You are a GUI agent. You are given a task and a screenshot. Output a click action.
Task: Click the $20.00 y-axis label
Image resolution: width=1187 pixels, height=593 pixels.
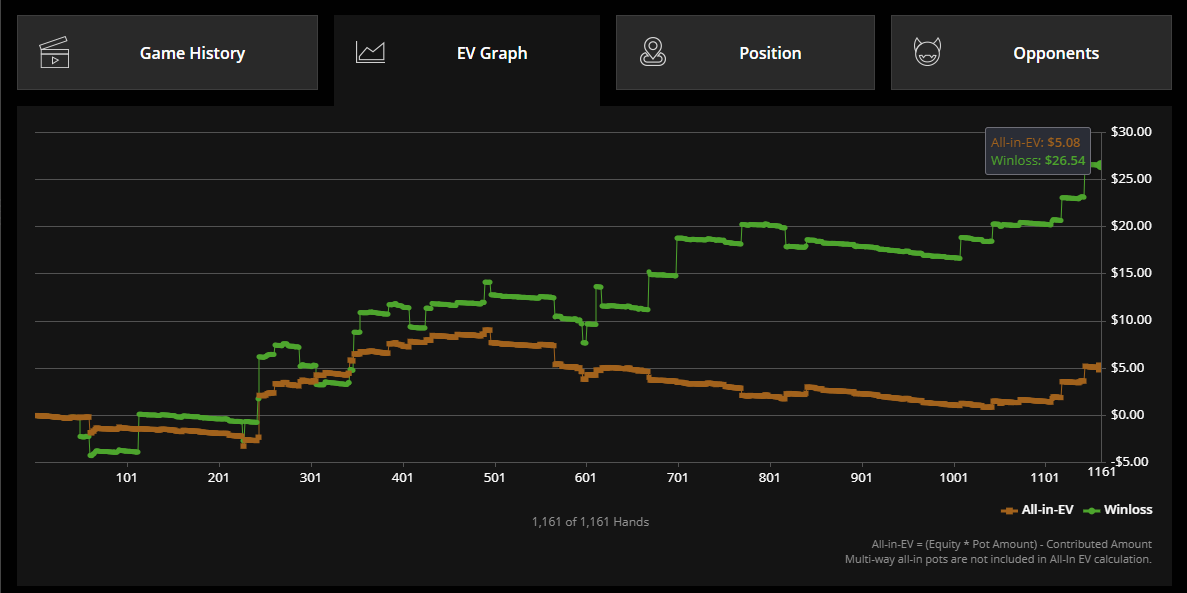1131,226
